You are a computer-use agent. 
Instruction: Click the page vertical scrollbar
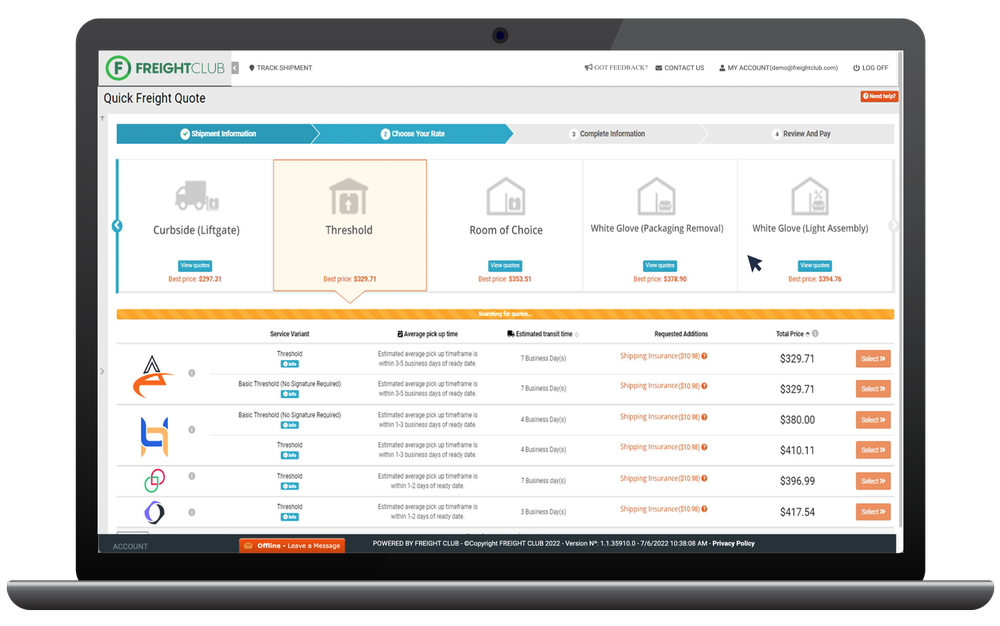[x=900, y=290]
